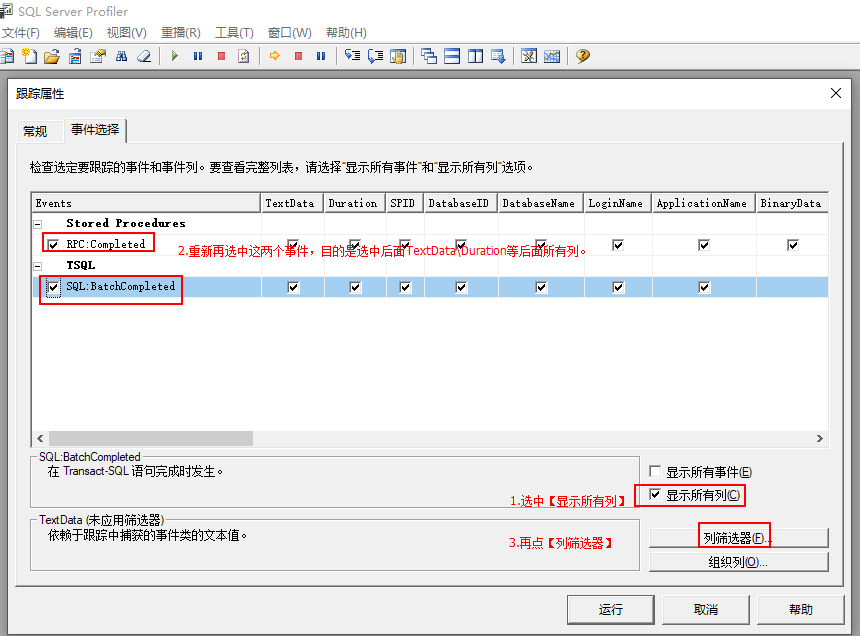Click the yellow arrow replay step icon

click(x=275, y=56)
